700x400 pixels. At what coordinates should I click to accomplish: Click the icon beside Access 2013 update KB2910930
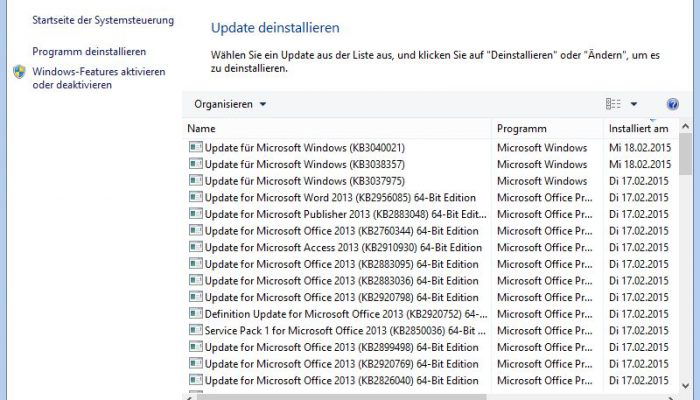pos(196,247)
